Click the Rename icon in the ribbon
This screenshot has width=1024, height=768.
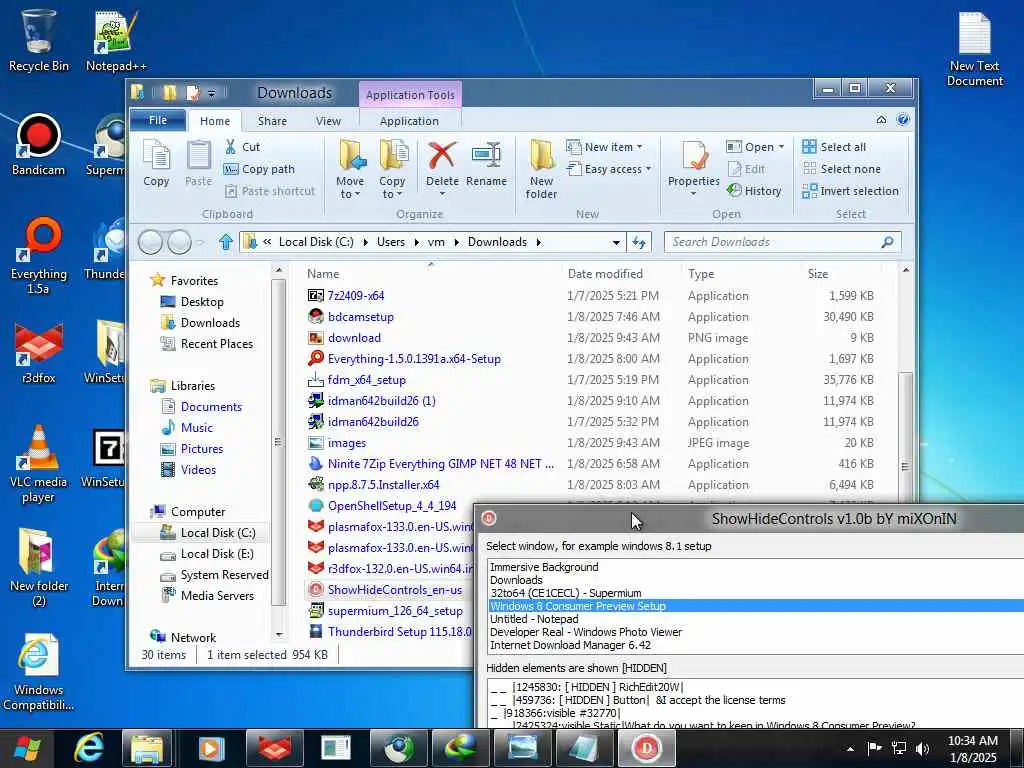click(x=487, y=157)
